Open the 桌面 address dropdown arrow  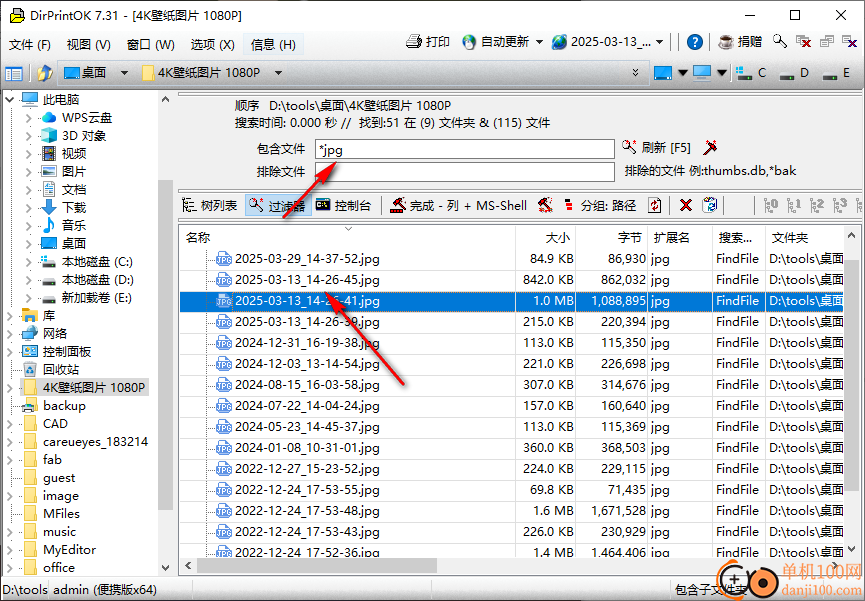124,73
